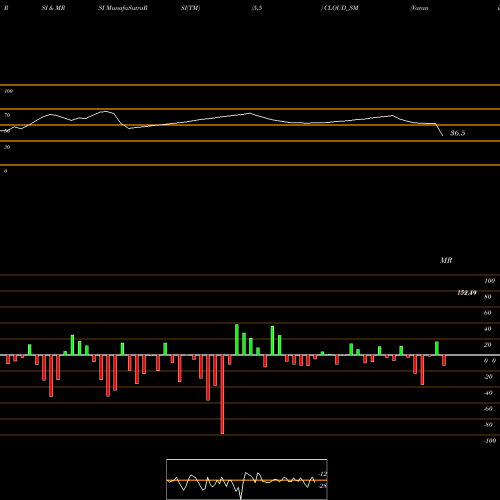Click the 'MR' panel title
The height and width of the screenshot is (500, 500).
446,260
